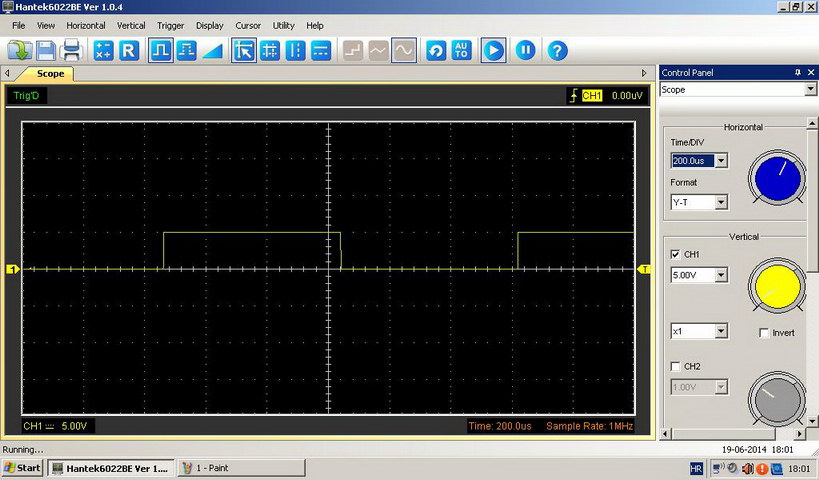819x480 pixels.
Task: Open the Trigger menu
Action: coord(170,25)
